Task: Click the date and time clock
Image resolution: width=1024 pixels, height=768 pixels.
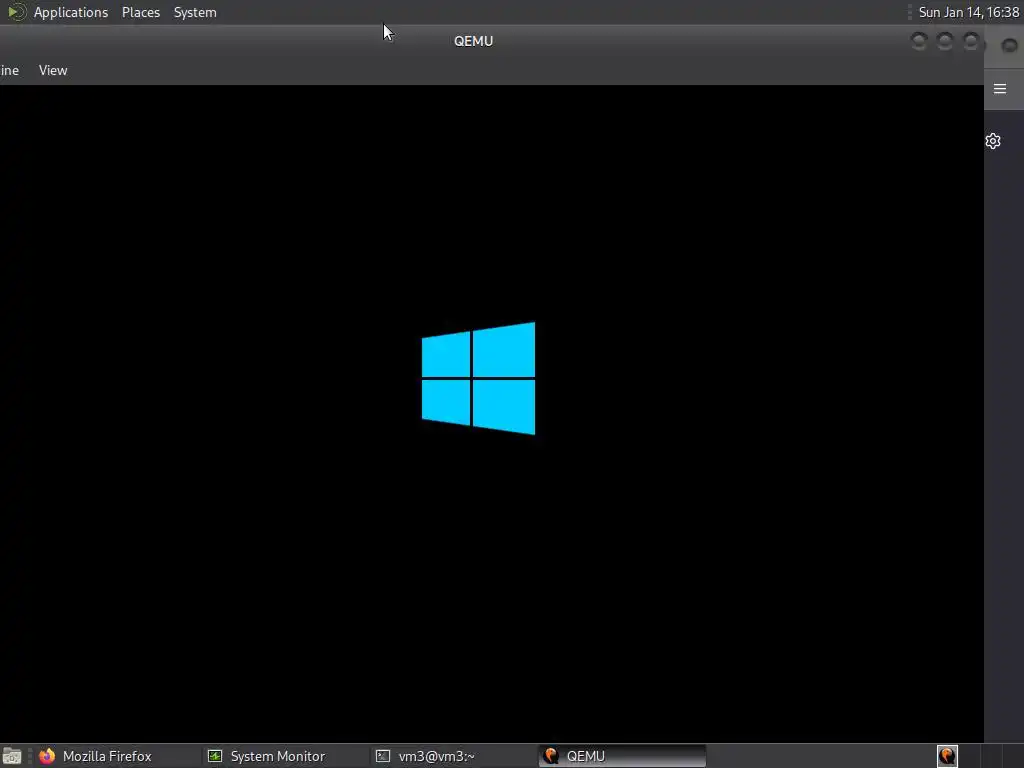Action: pos(968,12)
